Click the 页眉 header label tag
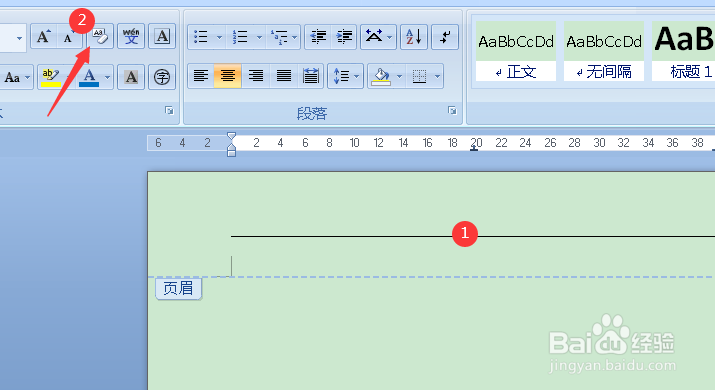The height and width of the screenshot is (390, 715). coord(178,288)
